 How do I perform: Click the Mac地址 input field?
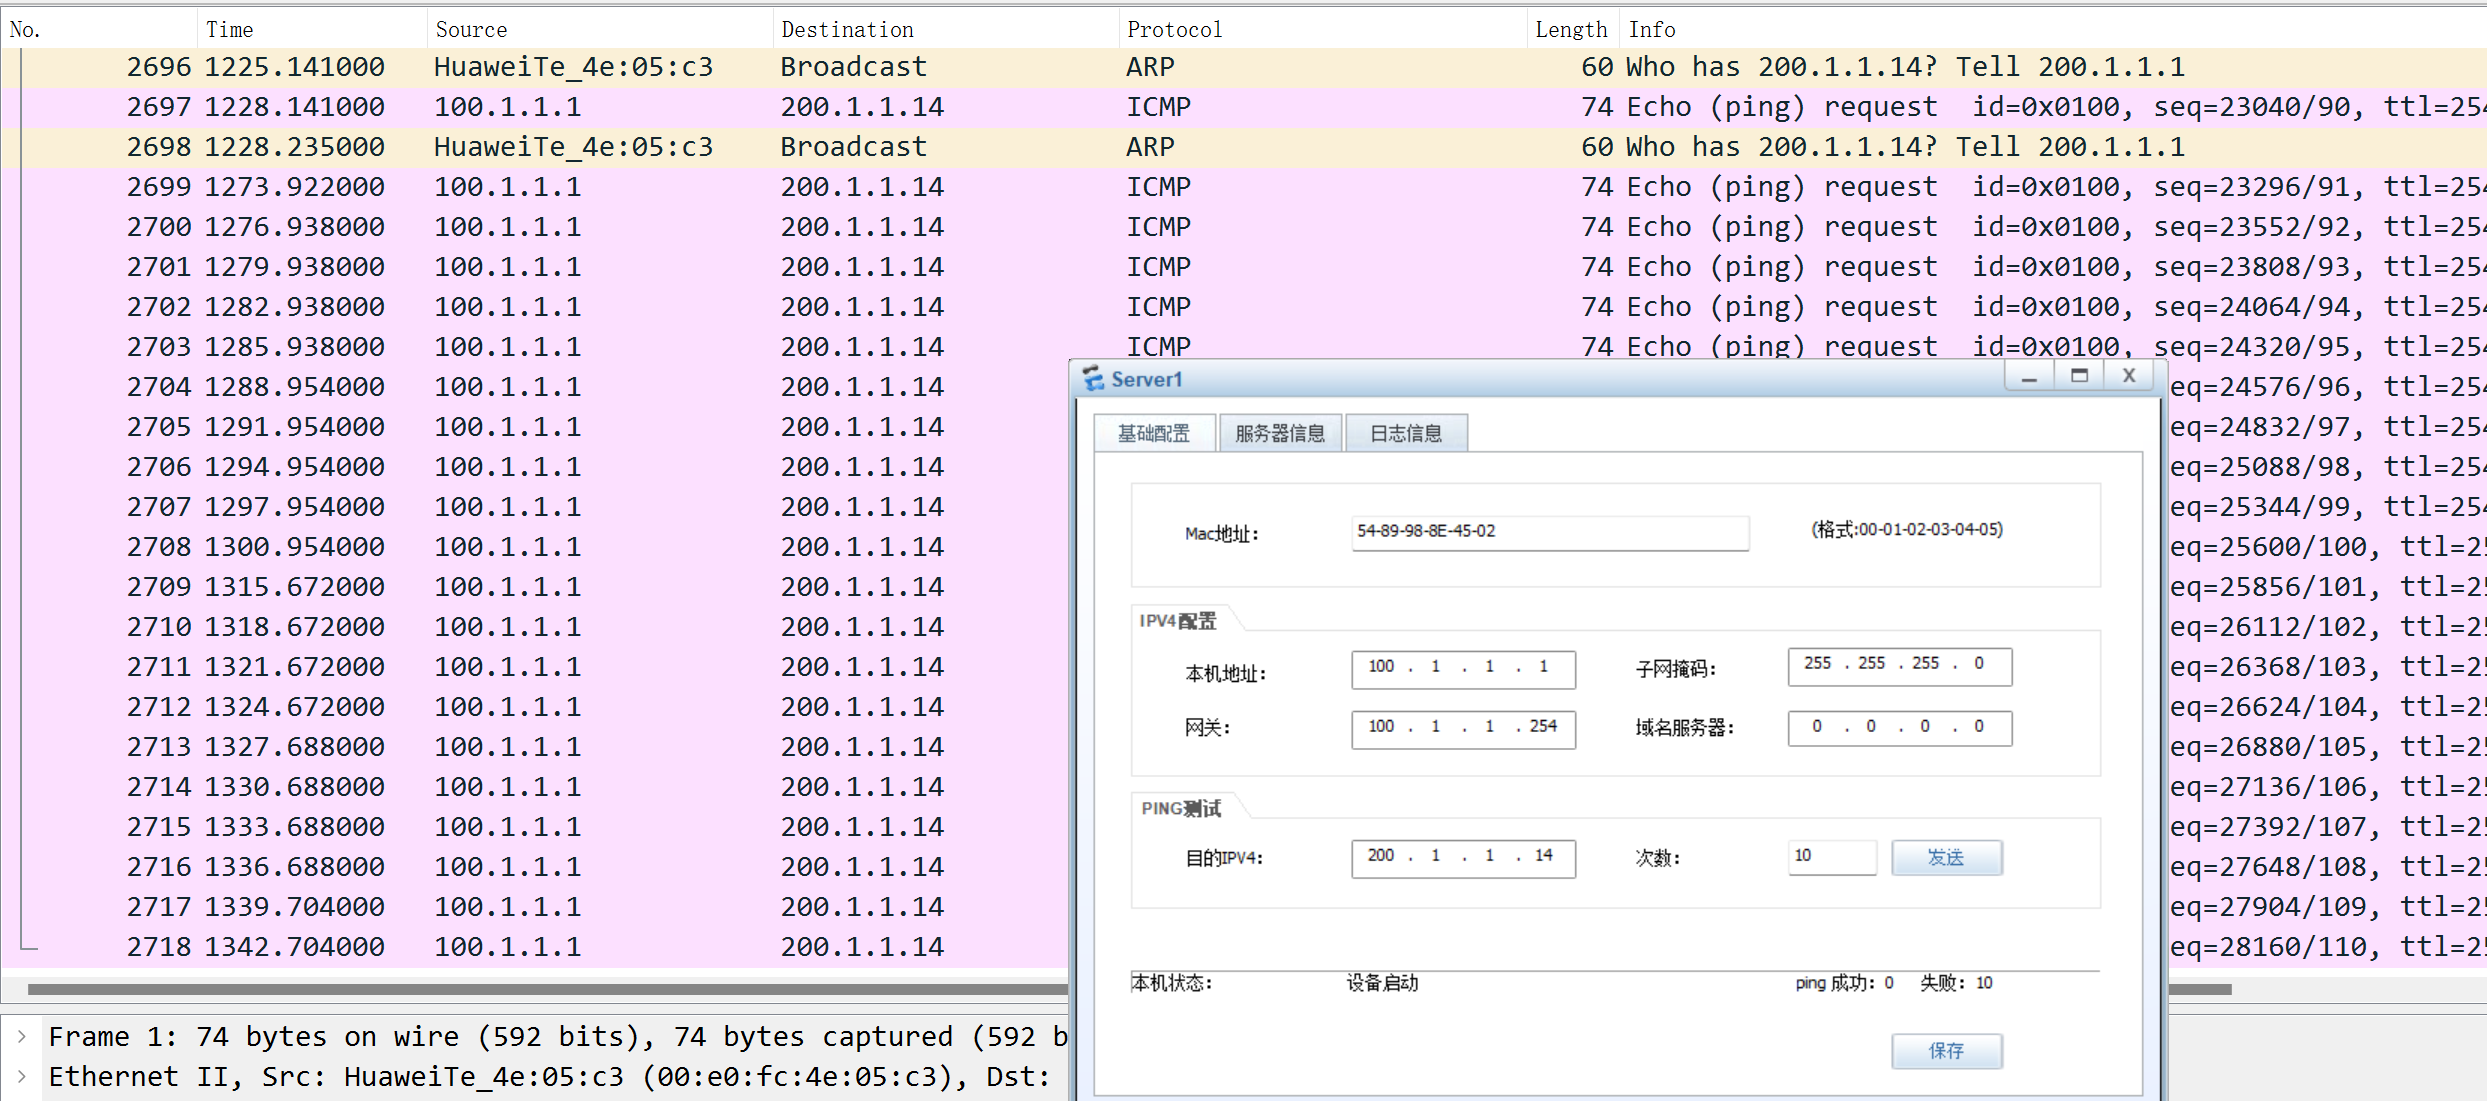coord(1549,532)
